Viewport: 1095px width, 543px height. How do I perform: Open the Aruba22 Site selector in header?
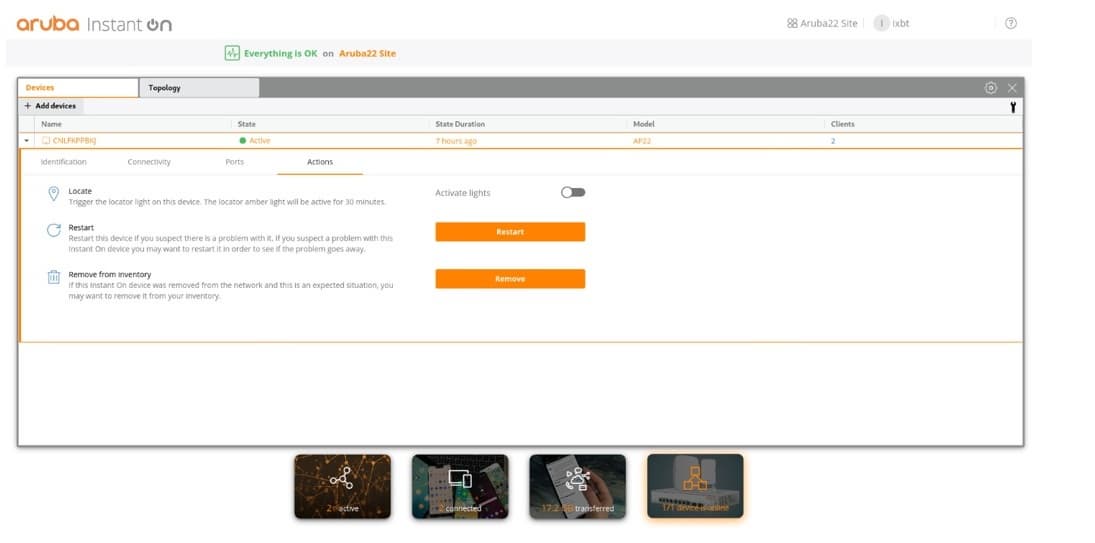[x=822, y=23]
